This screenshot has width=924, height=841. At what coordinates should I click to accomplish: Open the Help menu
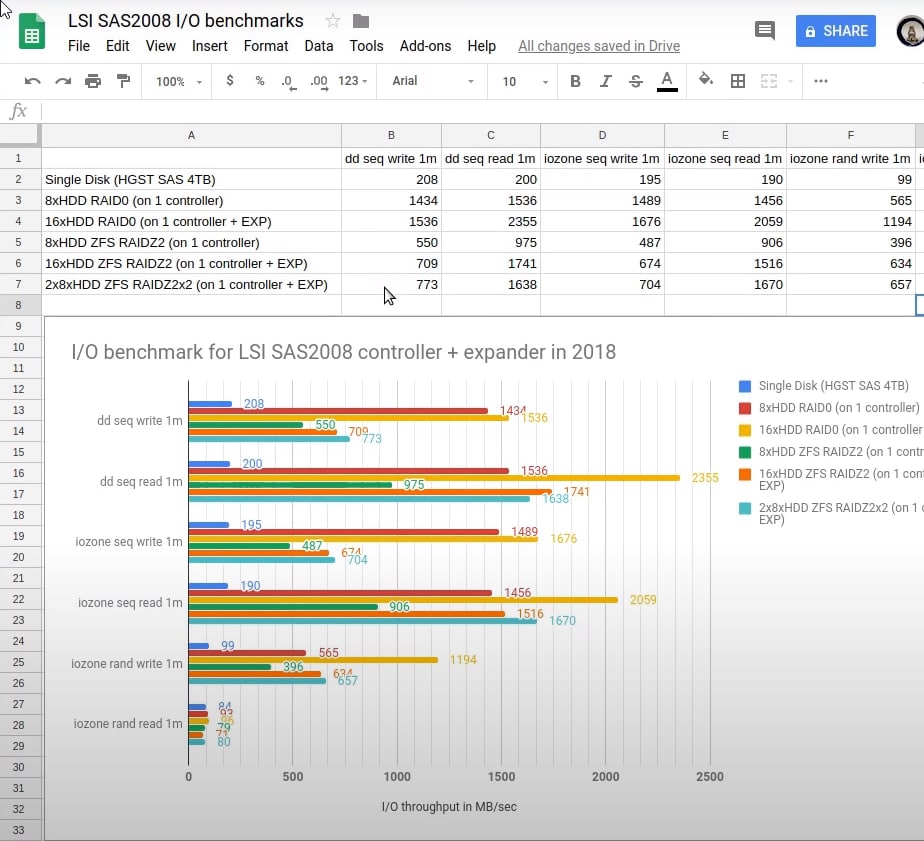[x=481, y=46]
